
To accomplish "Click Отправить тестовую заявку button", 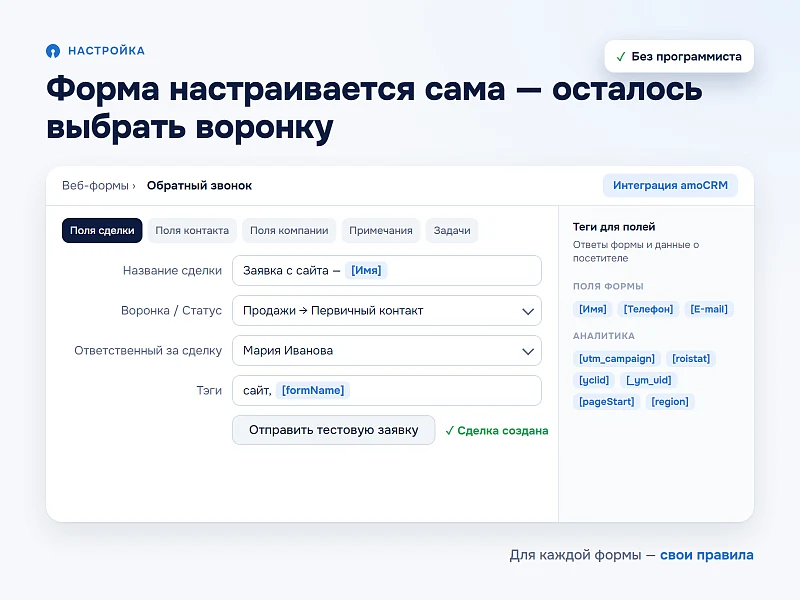I will 334,430.
